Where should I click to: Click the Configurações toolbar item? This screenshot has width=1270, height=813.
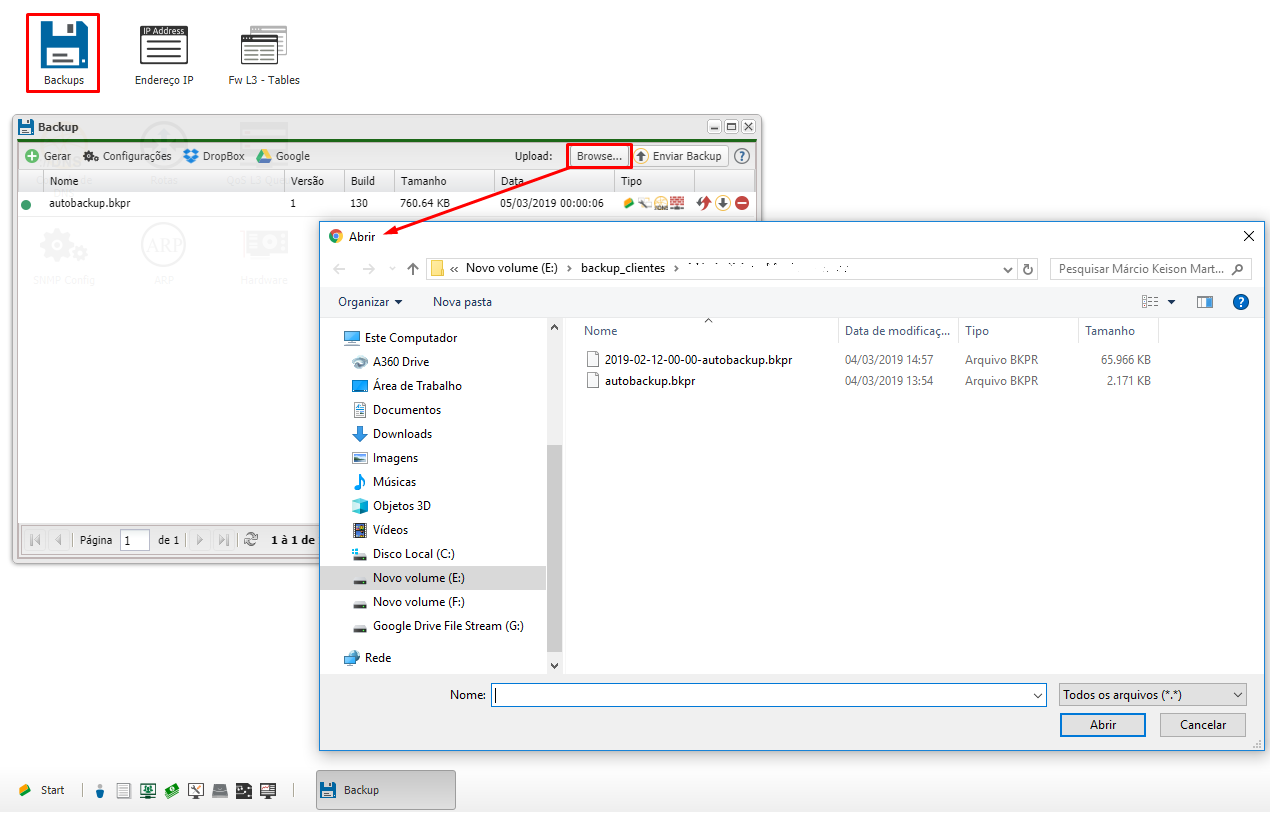point(127,156)
